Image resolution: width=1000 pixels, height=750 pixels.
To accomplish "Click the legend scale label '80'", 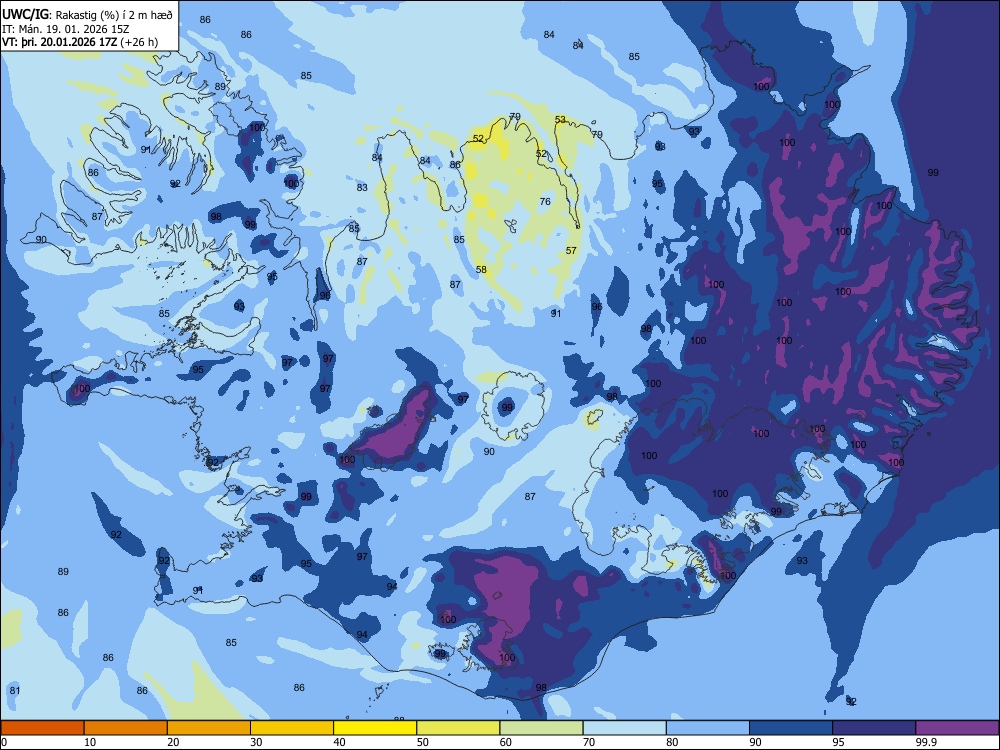I will pos(672,742).
